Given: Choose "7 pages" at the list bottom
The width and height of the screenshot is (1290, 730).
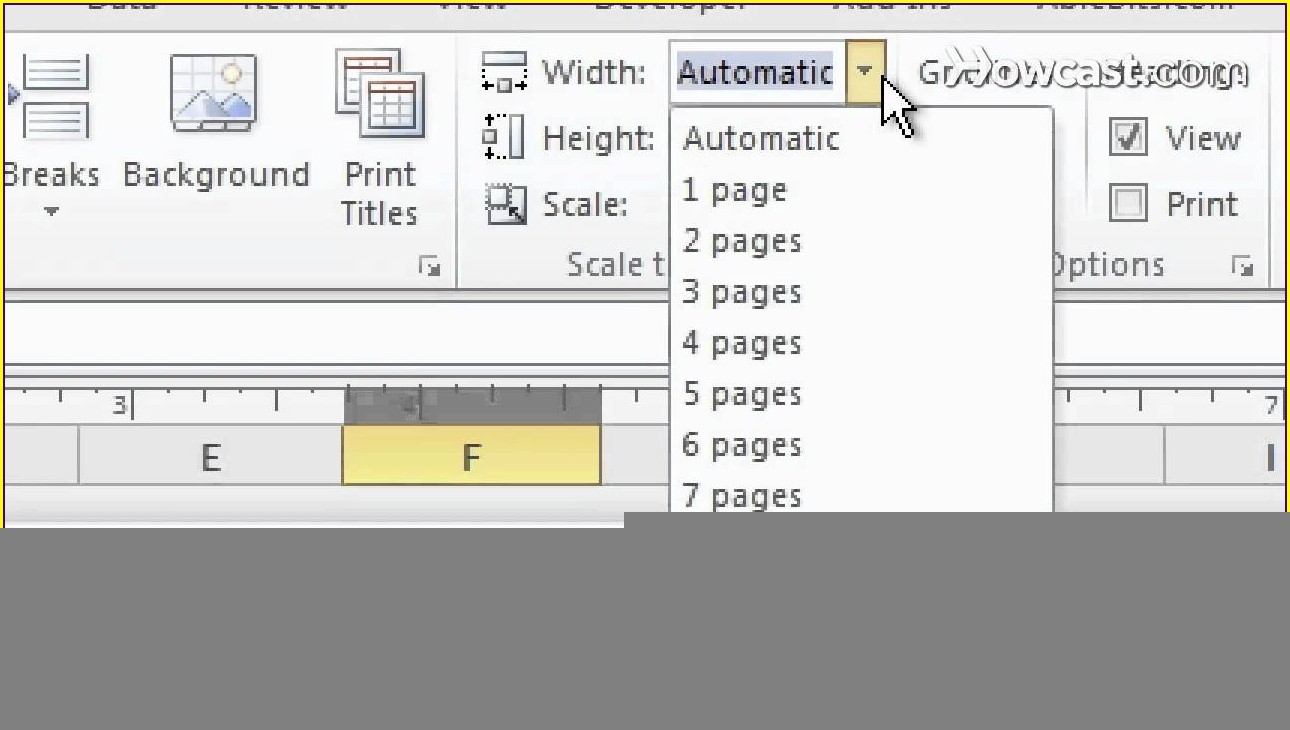Looking at the screenshot, I should (742, 496).
